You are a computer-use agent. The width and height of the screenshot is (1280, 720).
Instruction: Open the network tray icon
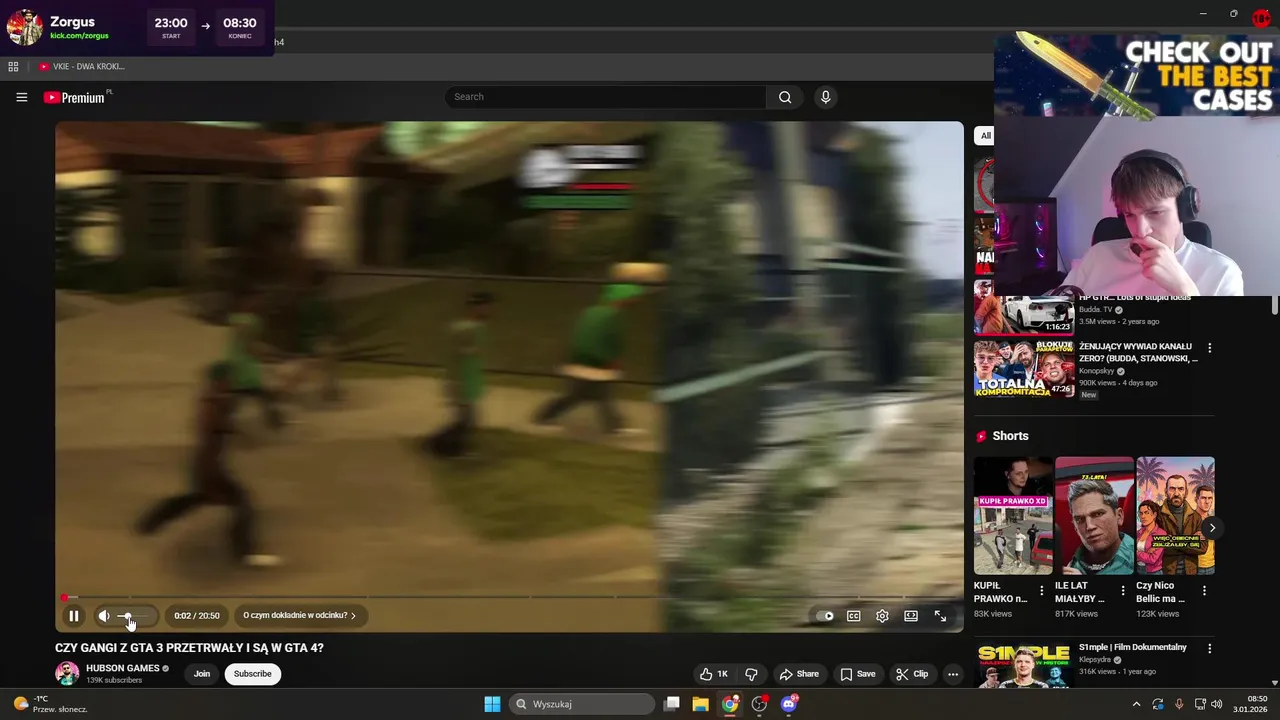pyautogui.click(x=1200, y=704)
